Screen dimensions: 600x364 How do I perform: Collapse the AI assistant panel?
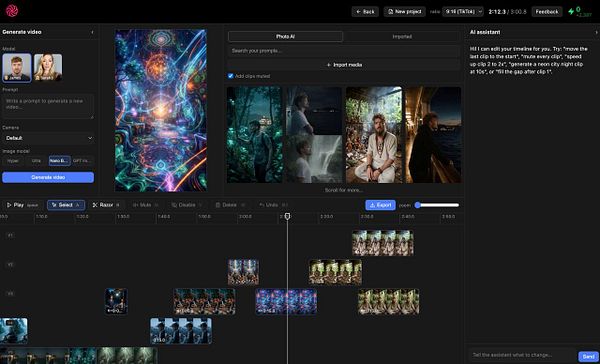coord(596,32)
